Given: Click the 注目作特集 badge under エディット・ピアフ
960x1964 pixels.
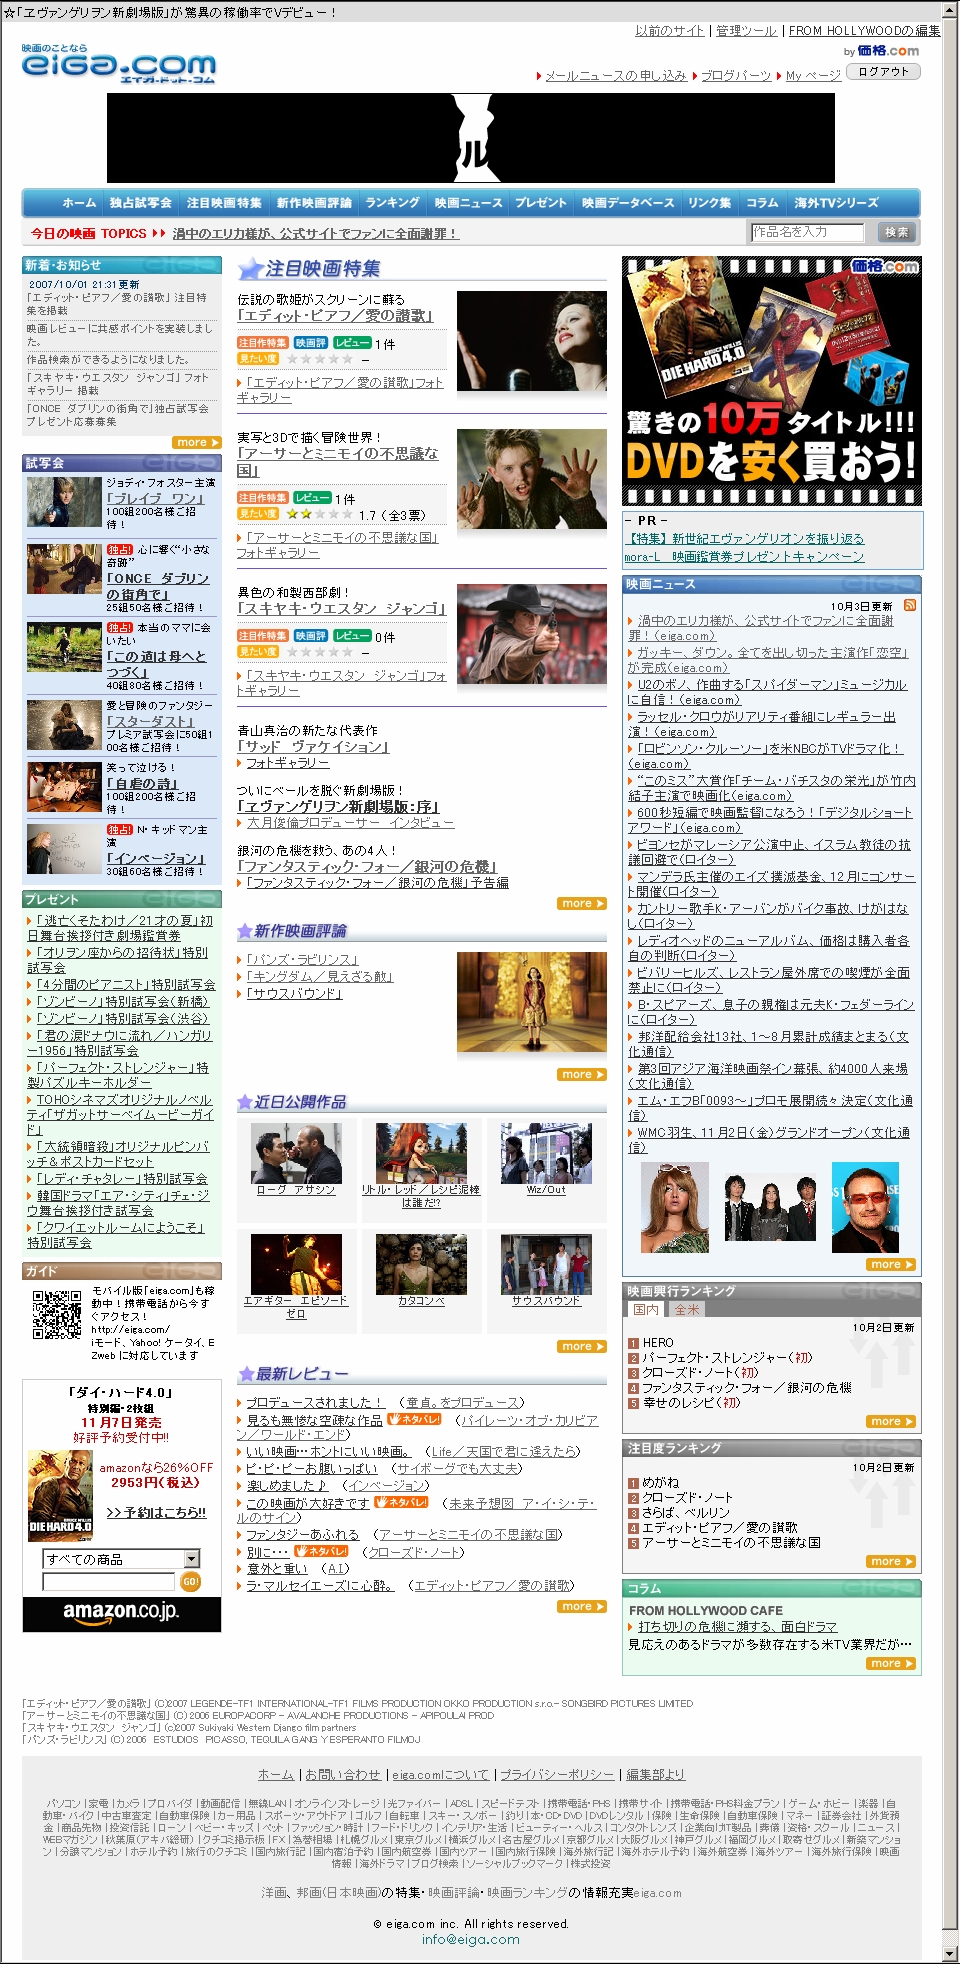Looking at the screenshot, I should click(263, 343).
